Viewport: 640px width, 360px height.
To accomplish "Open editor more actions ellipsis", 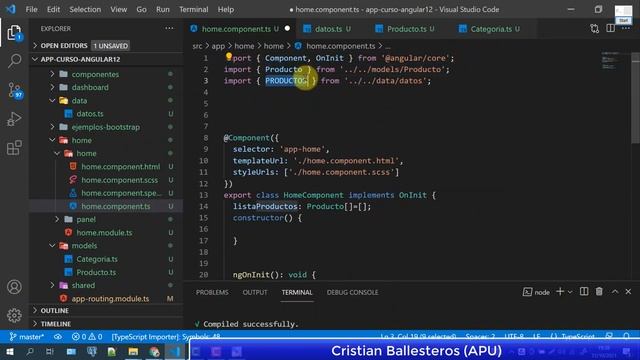I will point(626,28).
